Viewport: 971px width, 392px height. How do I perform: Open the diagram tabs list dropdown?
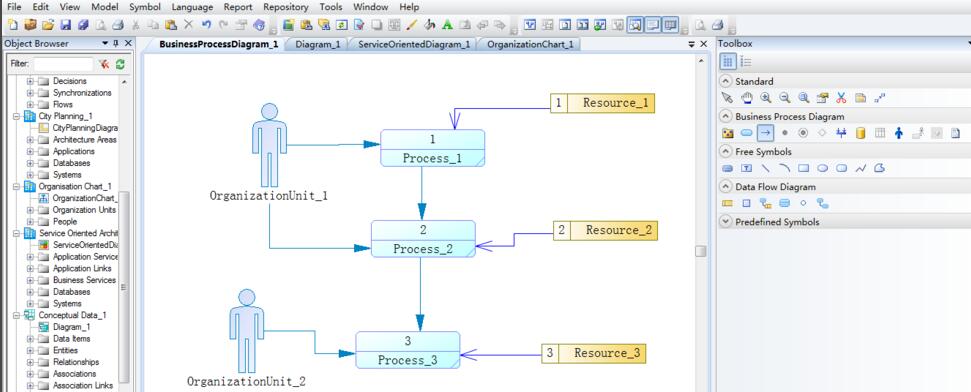(x=692, y=44)
